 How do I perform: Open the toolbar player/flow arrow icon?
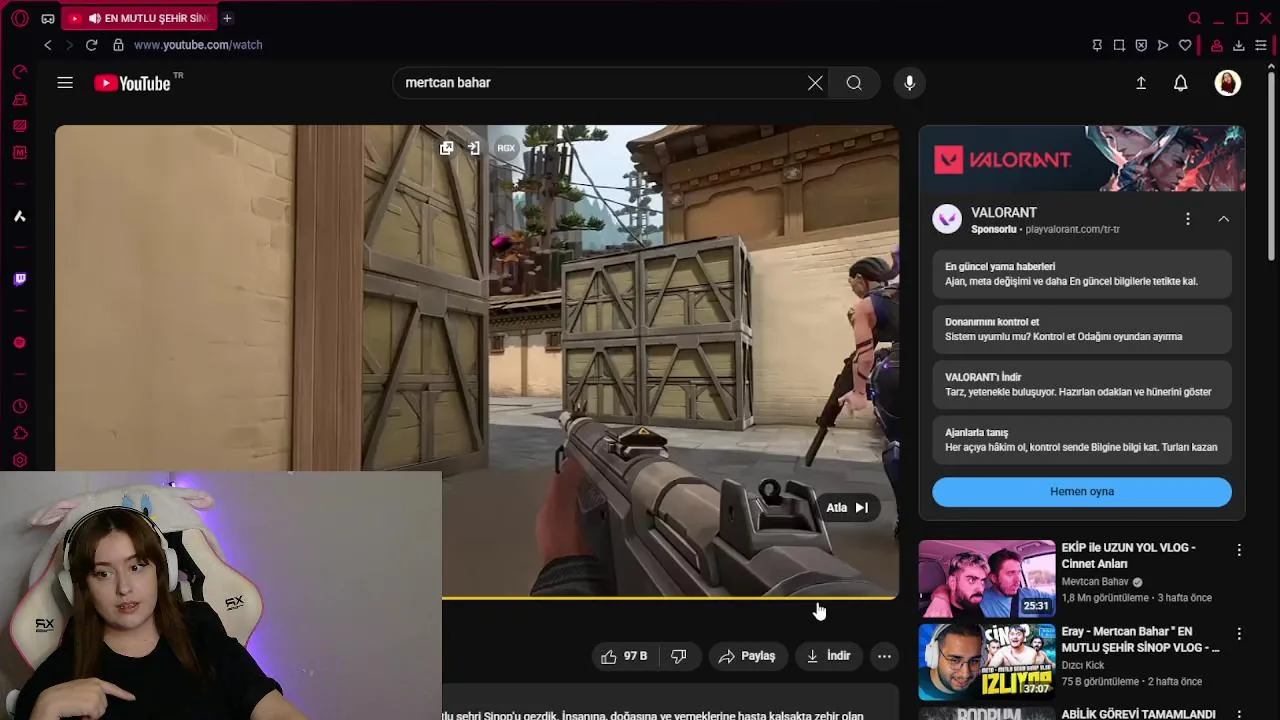[x=1163, y=45]
